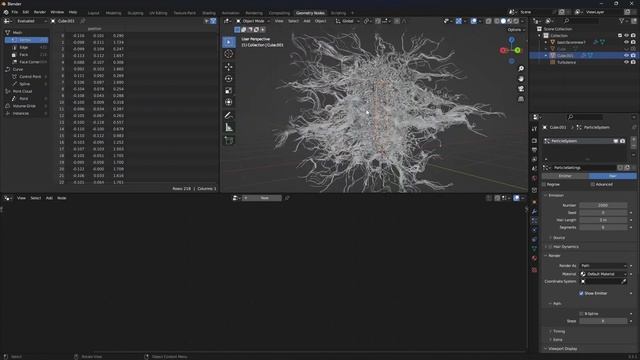Switch to the Shading workspace tab
This screenshot has width=640, height=360.
(209, 13)
